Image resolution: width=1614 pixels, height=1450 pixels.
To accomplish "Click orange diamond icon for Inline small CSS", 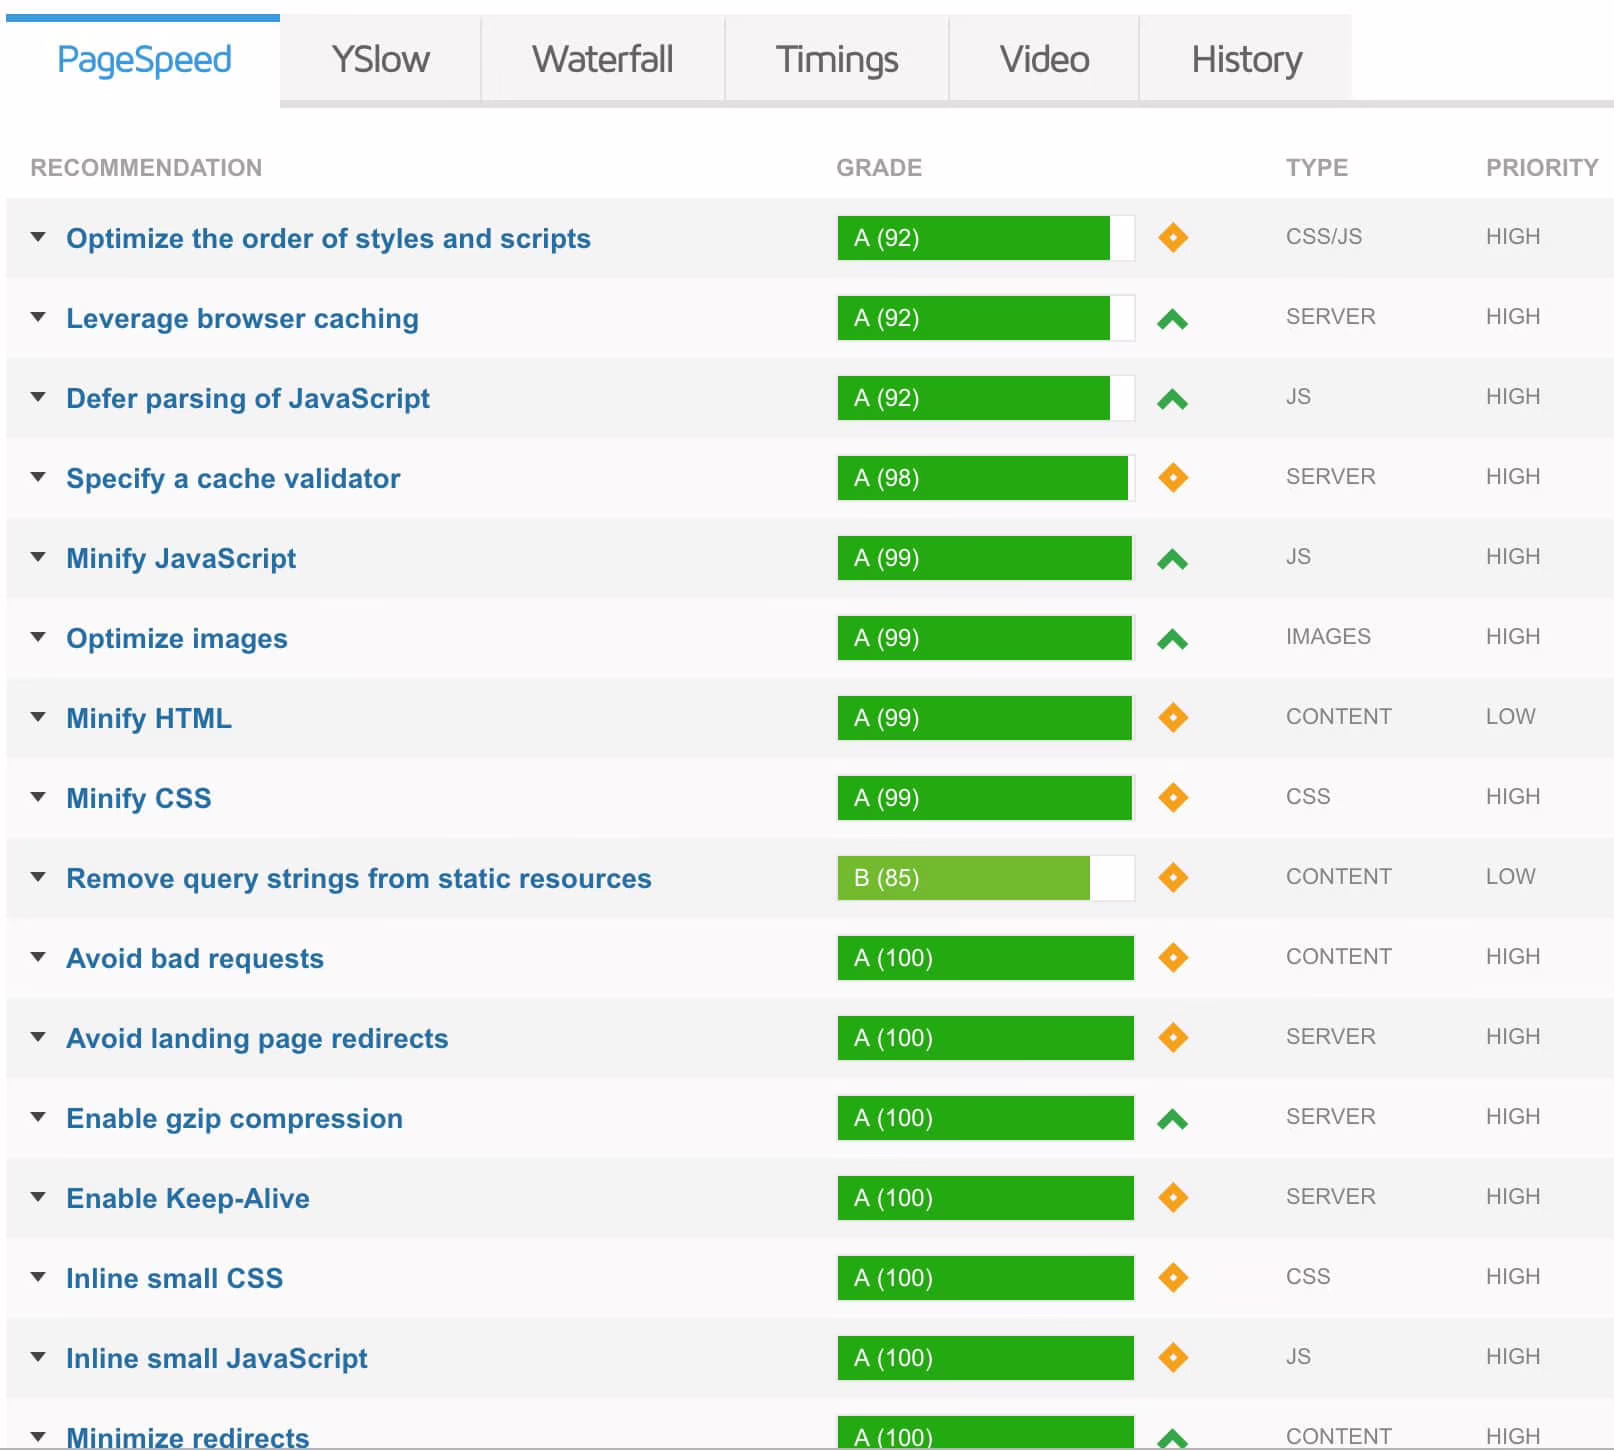I will point(1172,1278).
